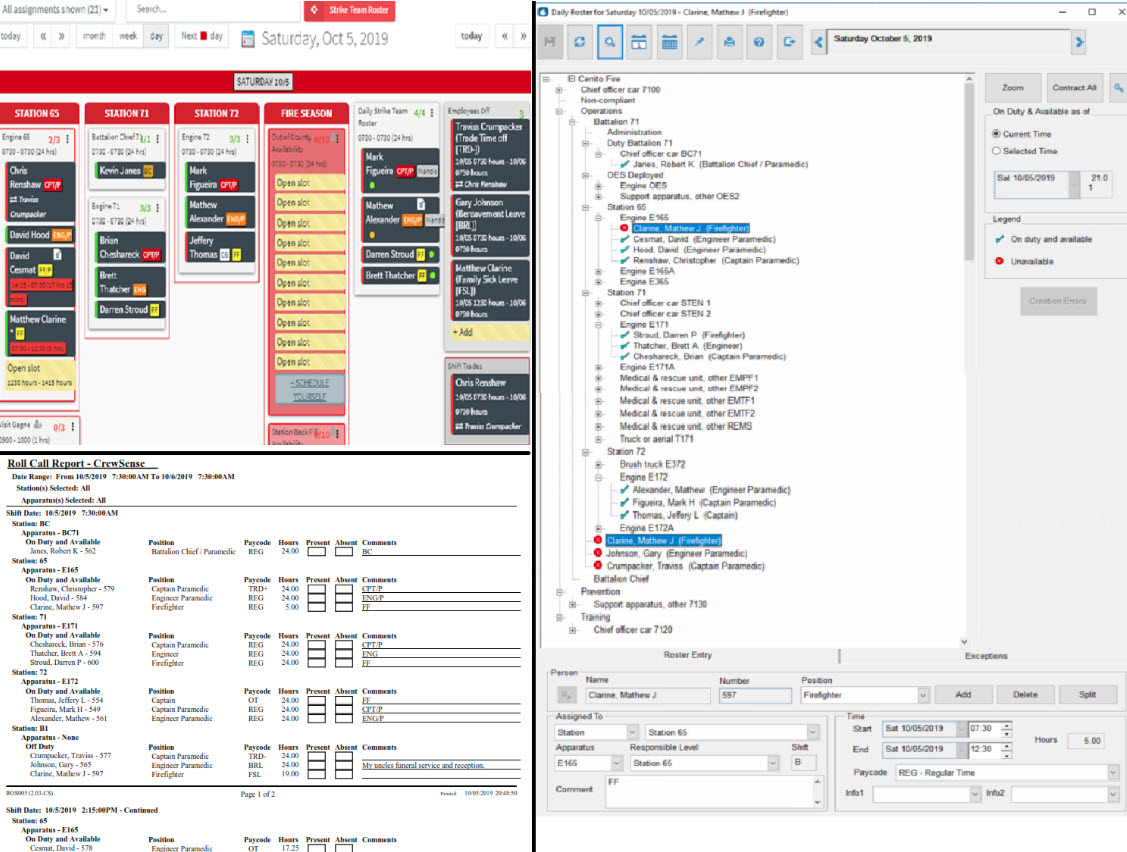This screenshot has height=852, width=1127.
Task: Click the note icon on David Cesmat card
Action: click(x=58, y=255)
